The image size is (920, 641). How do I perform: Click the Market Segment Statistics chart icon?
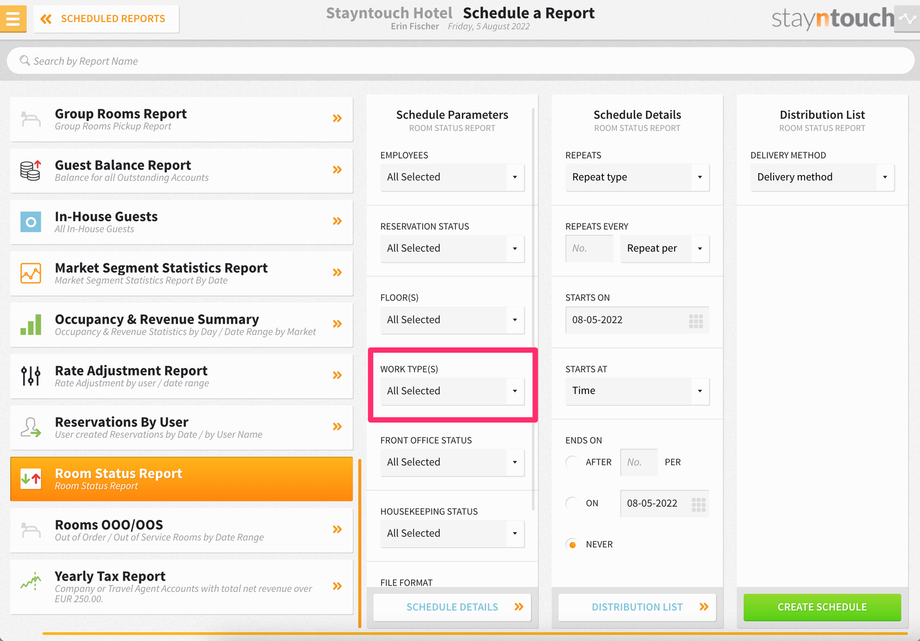coord(31,273)
